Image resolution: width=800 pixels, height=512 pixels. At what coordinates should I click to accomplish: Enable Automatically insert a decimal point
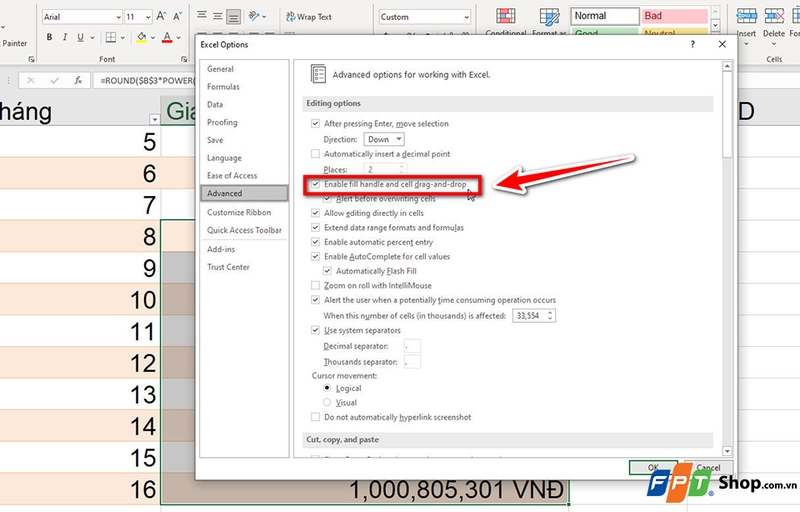pos(315,153)
